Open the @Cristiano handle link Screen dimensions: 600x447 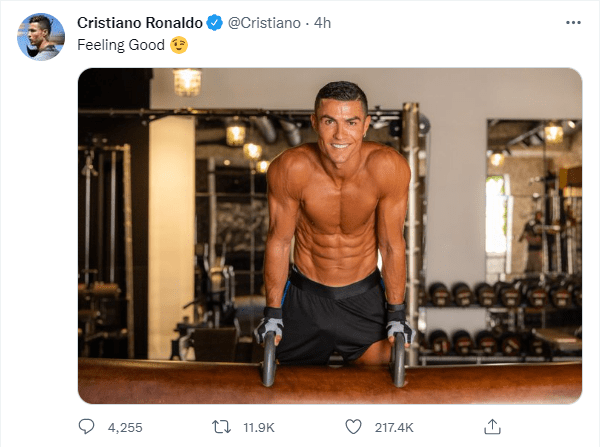tap(263, 23)
